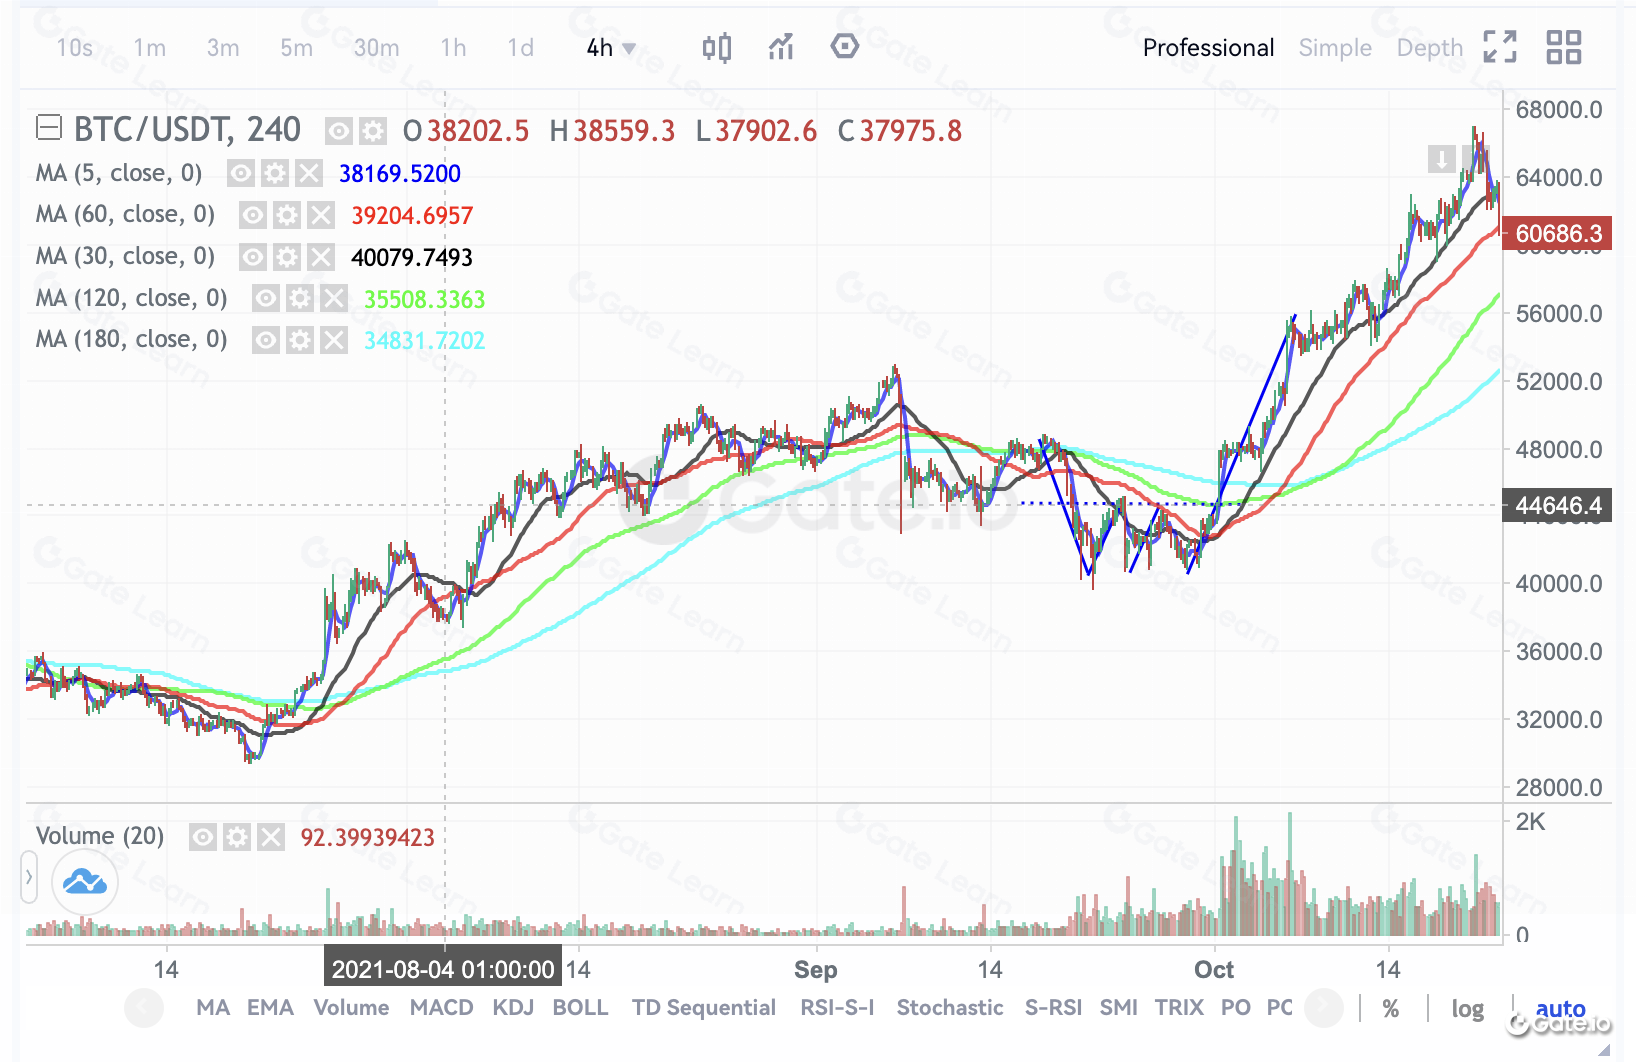Screen dimensions: 1636x1062
Task: Toggle log scale on price axis
Action: (x=1467, y=1009)
